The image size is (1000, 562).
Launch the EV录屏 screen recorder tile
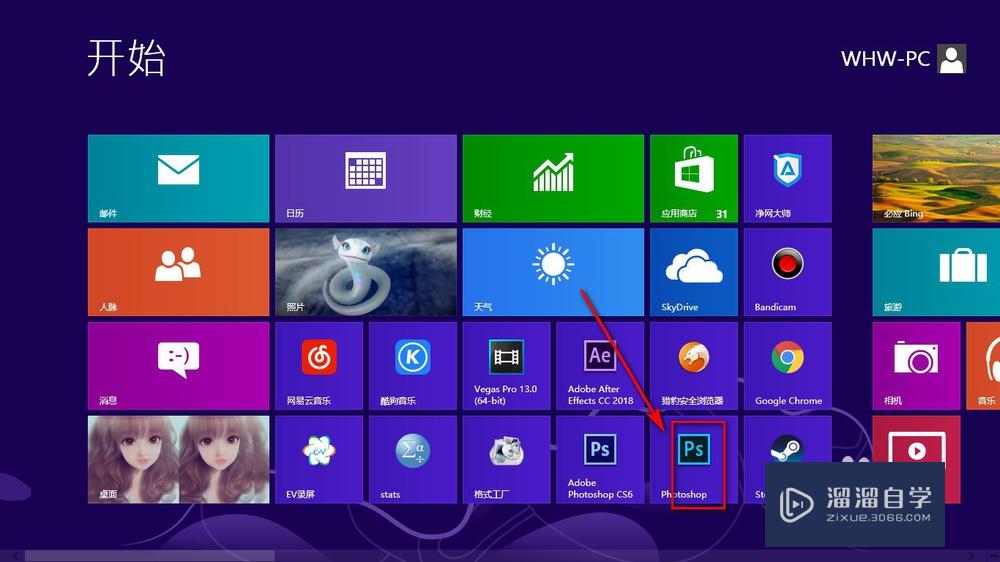319,459
